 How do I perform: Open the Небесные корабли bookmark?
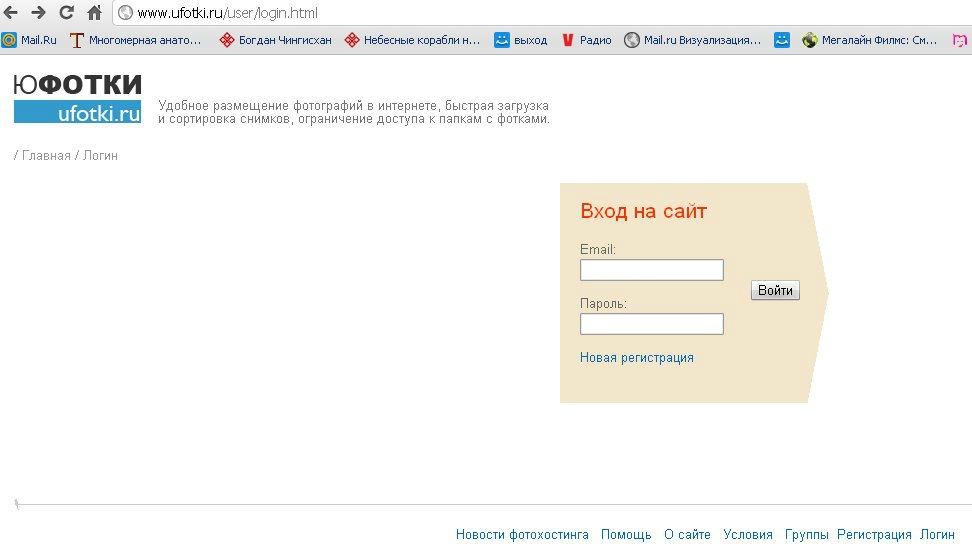(412, 41)
